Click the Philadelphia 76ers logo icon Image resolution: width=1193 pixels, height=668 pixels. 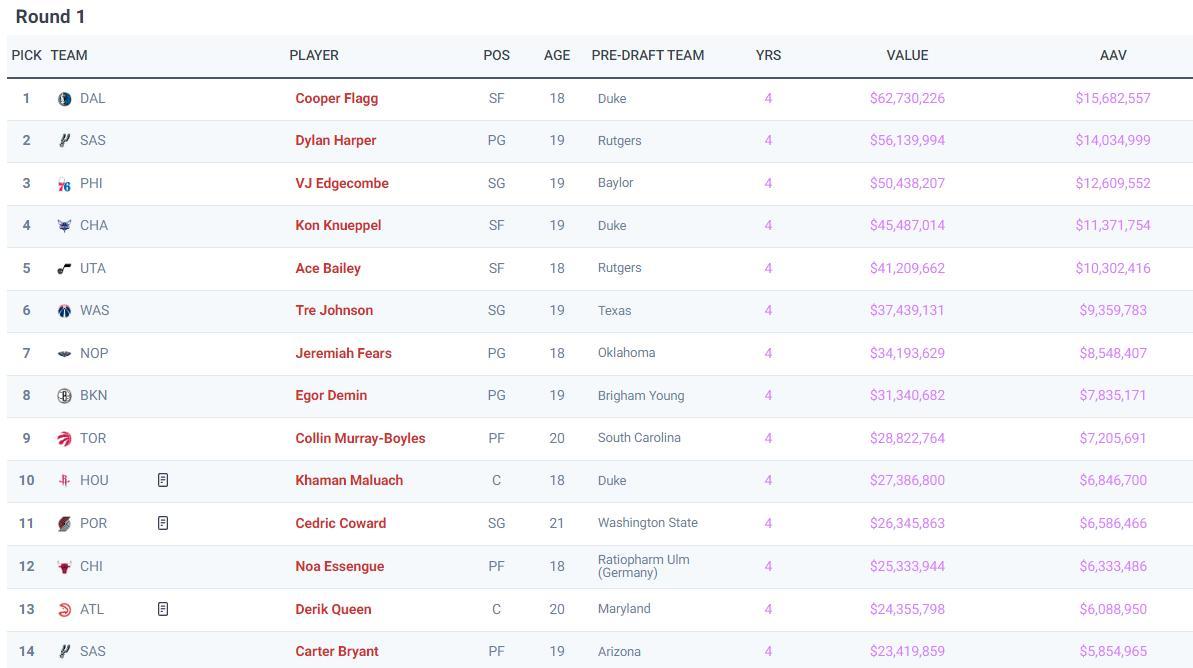pyautogui.click(x=65, y=184)
